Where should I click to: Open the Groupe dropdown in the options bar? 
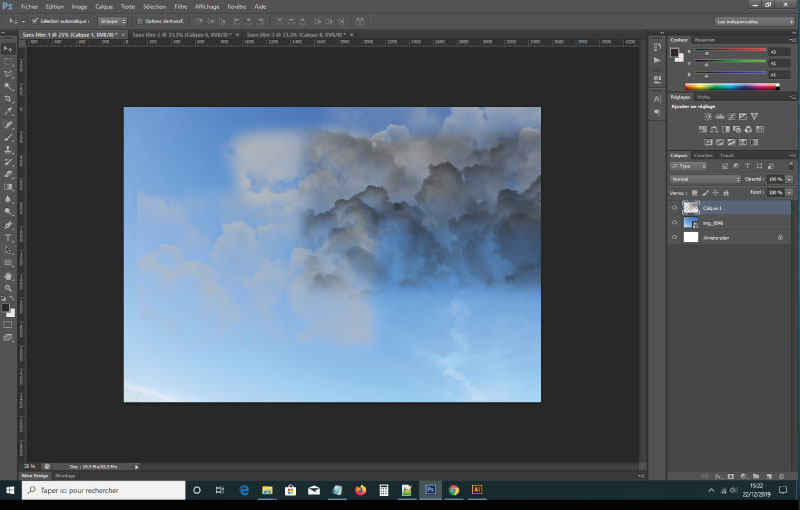point(112,20)
